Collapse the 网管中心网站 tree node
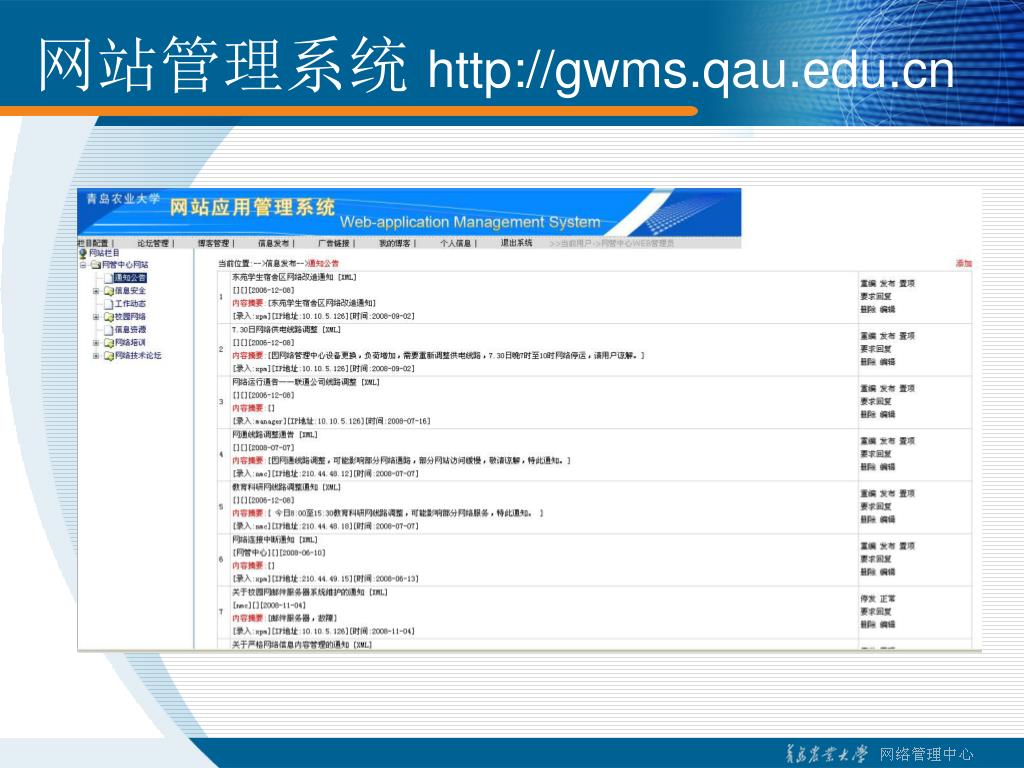Image resolution: width=1024 pixels, height=768 pixels. [84, 265]
